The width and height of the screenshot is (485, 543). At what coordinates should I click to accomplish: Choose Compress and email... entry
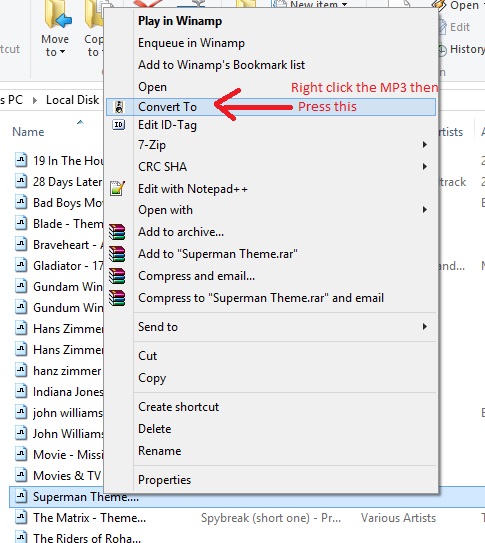tap(196, 276)
